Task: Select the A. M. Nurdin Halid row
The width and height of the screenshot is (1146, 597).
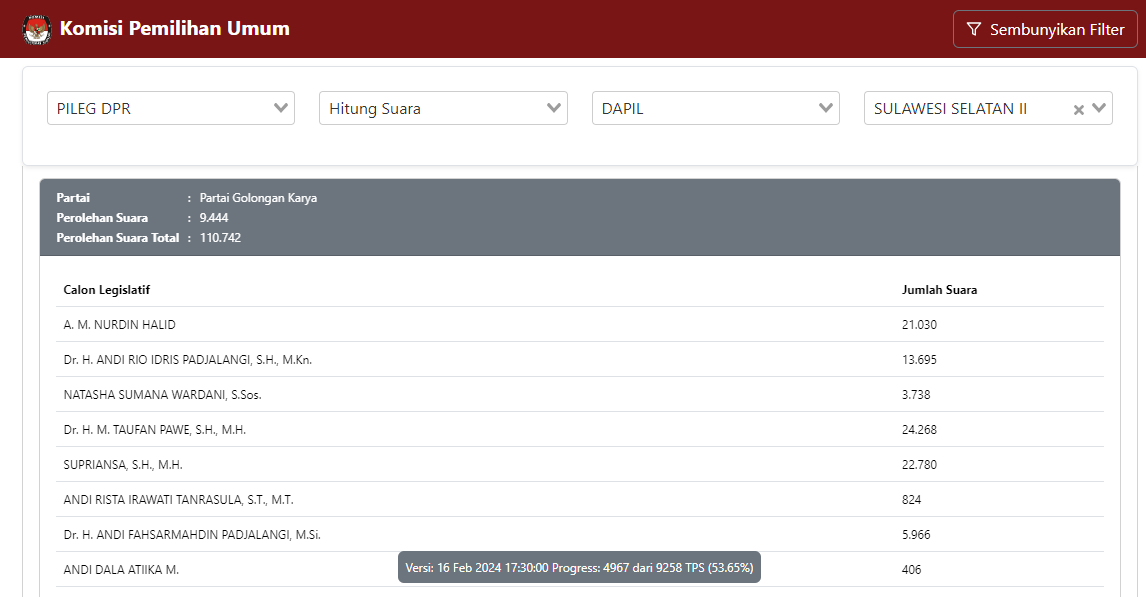Action: (120, 325)
